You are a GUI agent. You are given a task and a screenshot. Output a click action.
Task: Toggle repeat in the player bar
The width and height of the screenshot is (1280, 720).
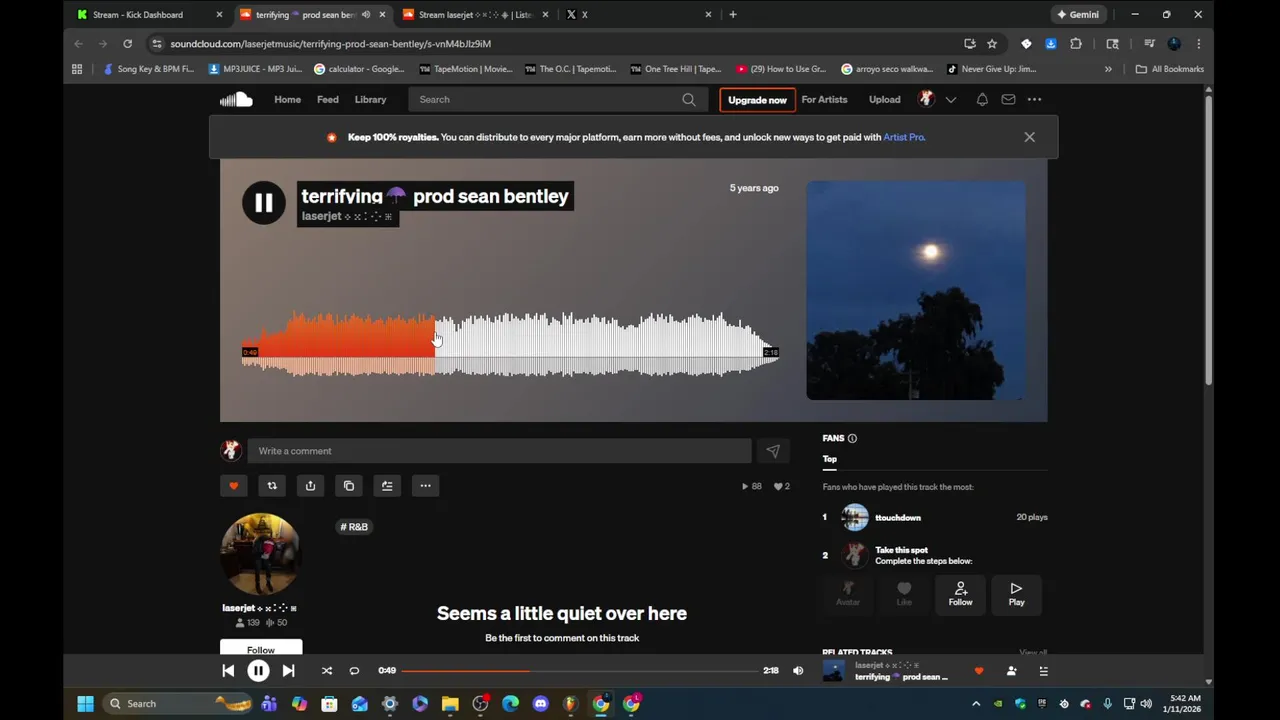coord(354,671)
